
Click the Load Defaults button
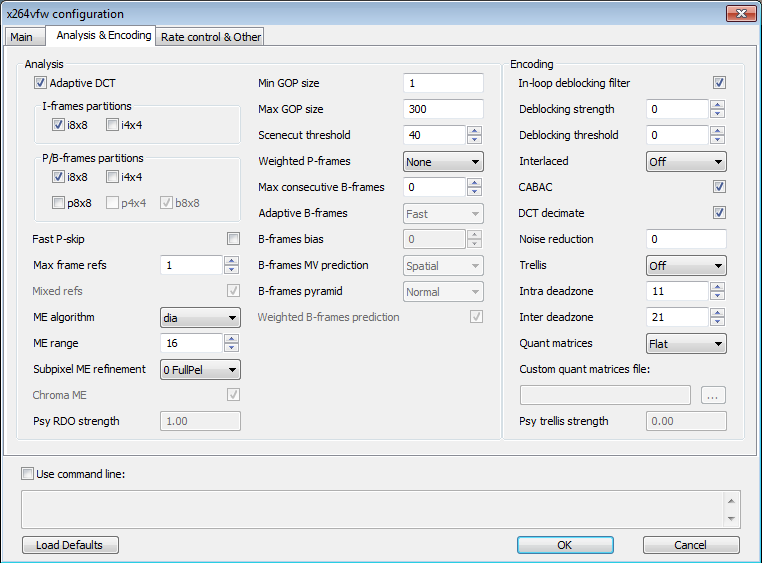point(70,545)
